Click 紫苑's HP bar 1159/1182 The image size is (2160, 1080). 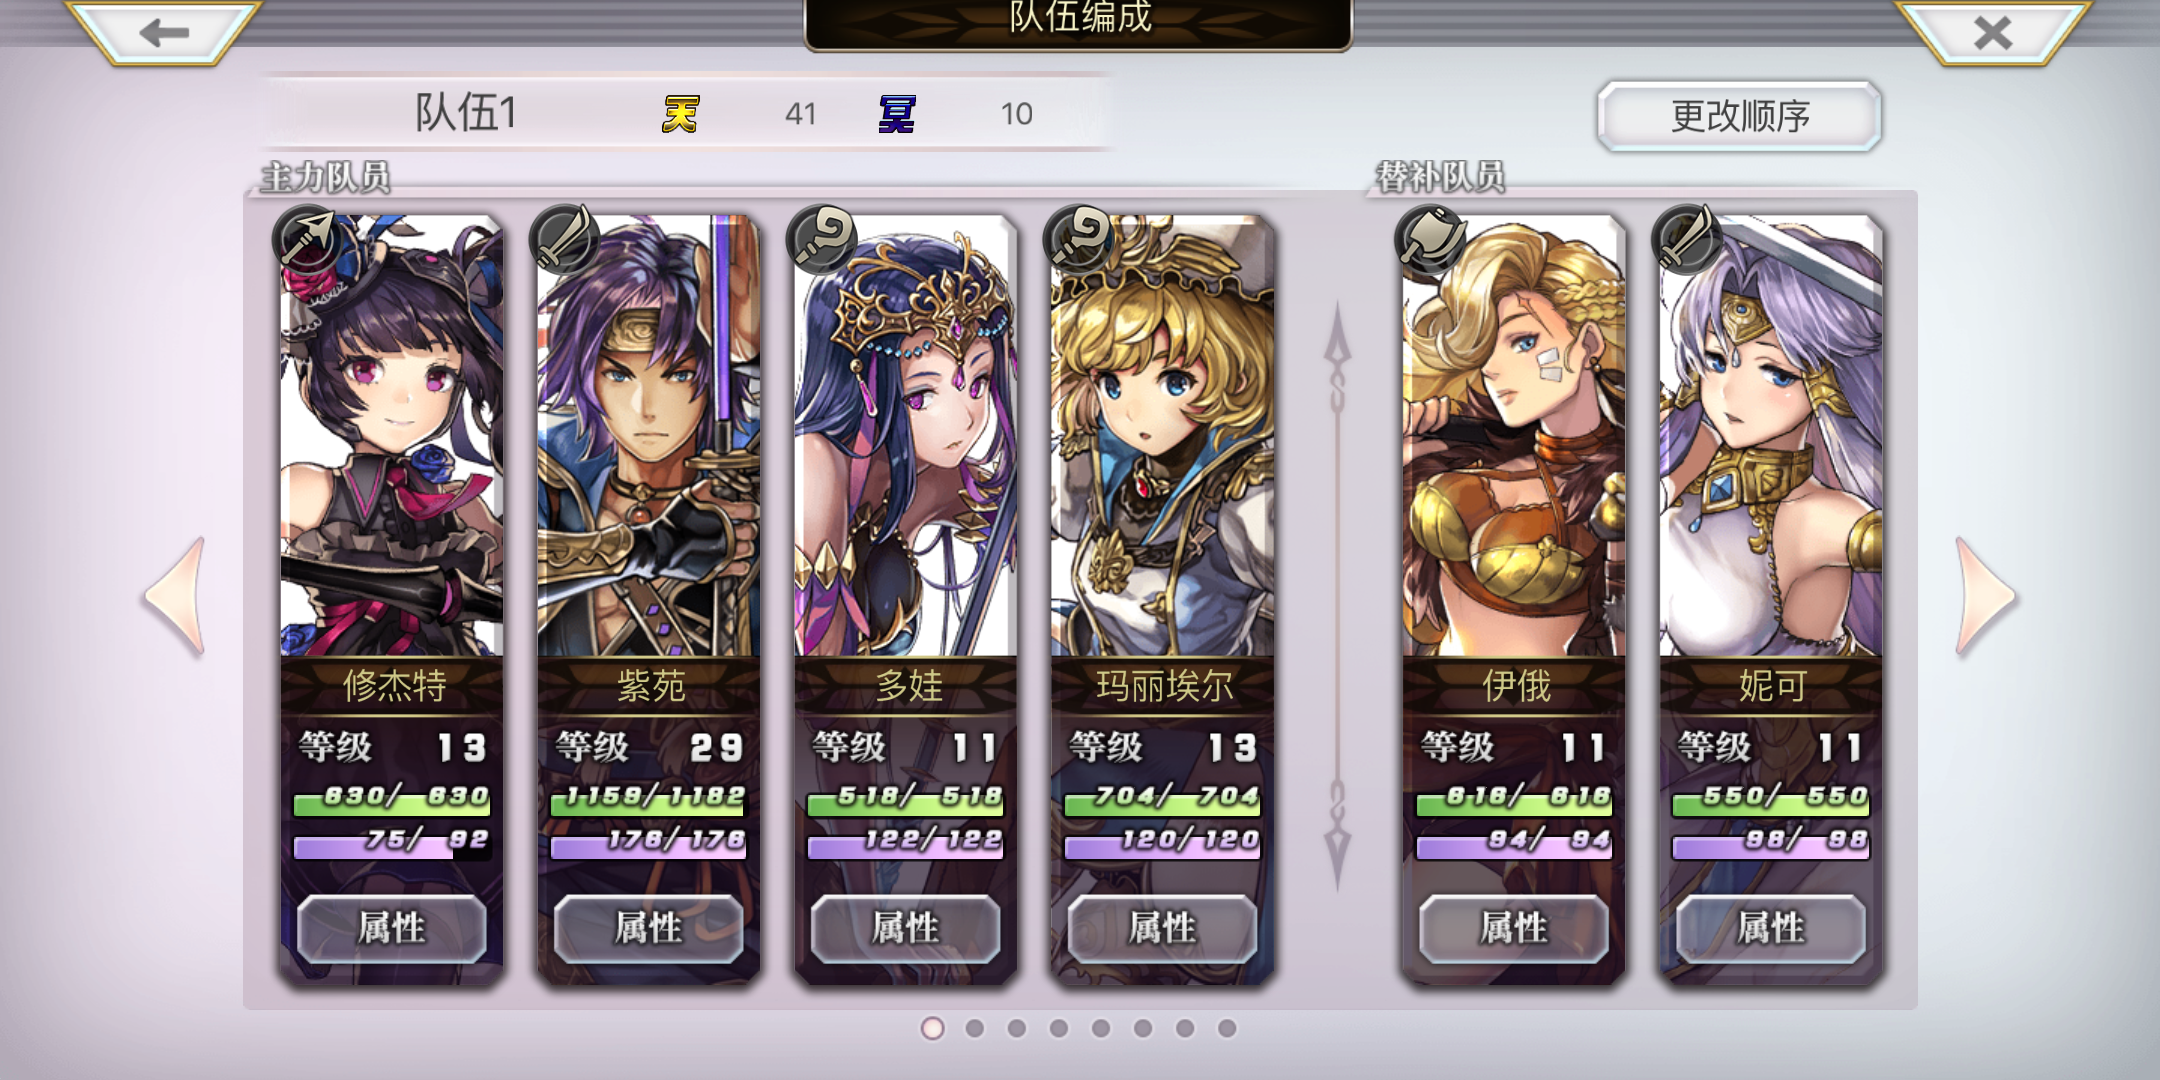coord(649,798)
